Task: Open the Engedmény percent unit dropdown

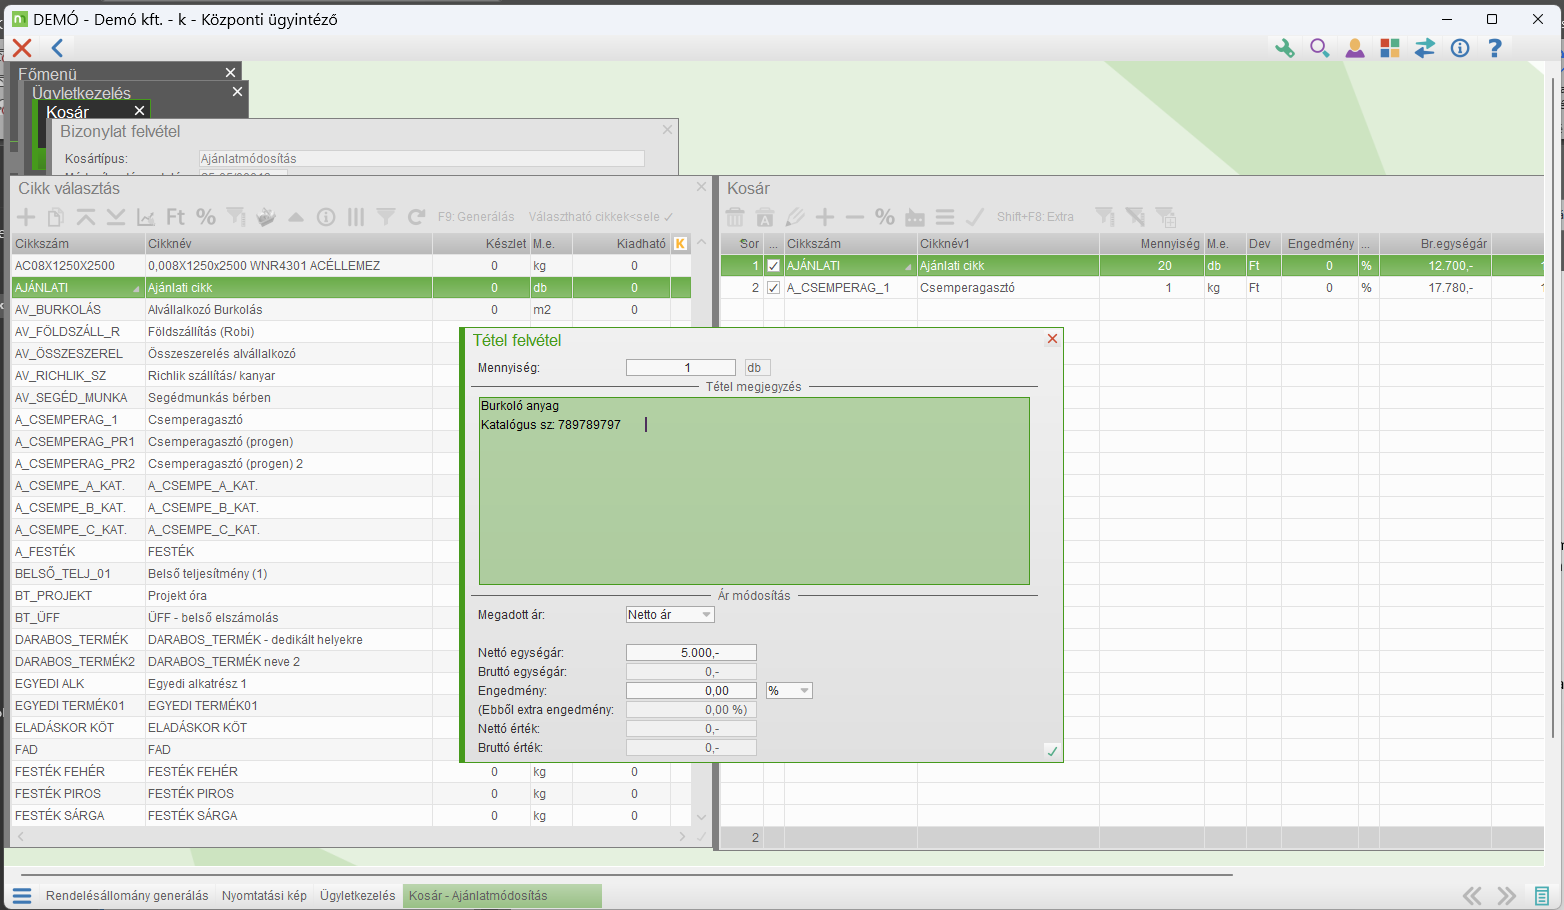Action: pyautogui.click(x=789, y=691)
